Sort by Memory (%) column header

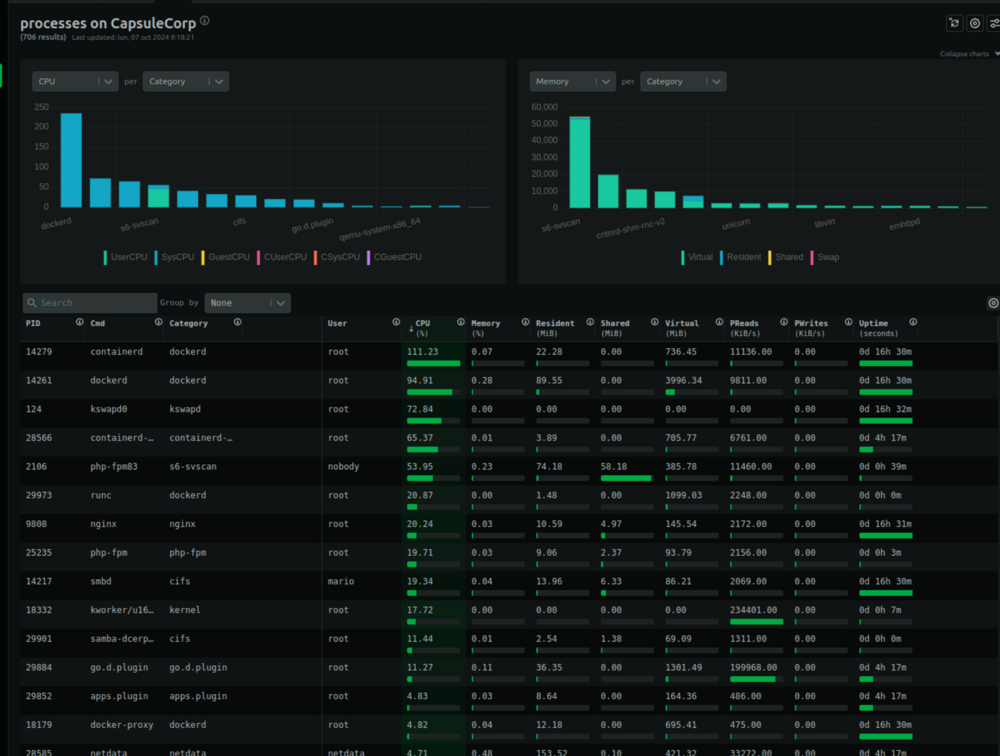click(486, 328)
